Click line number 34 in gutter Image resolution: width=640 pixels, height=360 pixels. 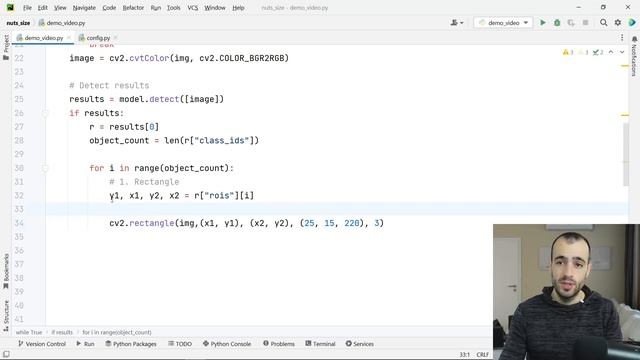pos(19,223)
